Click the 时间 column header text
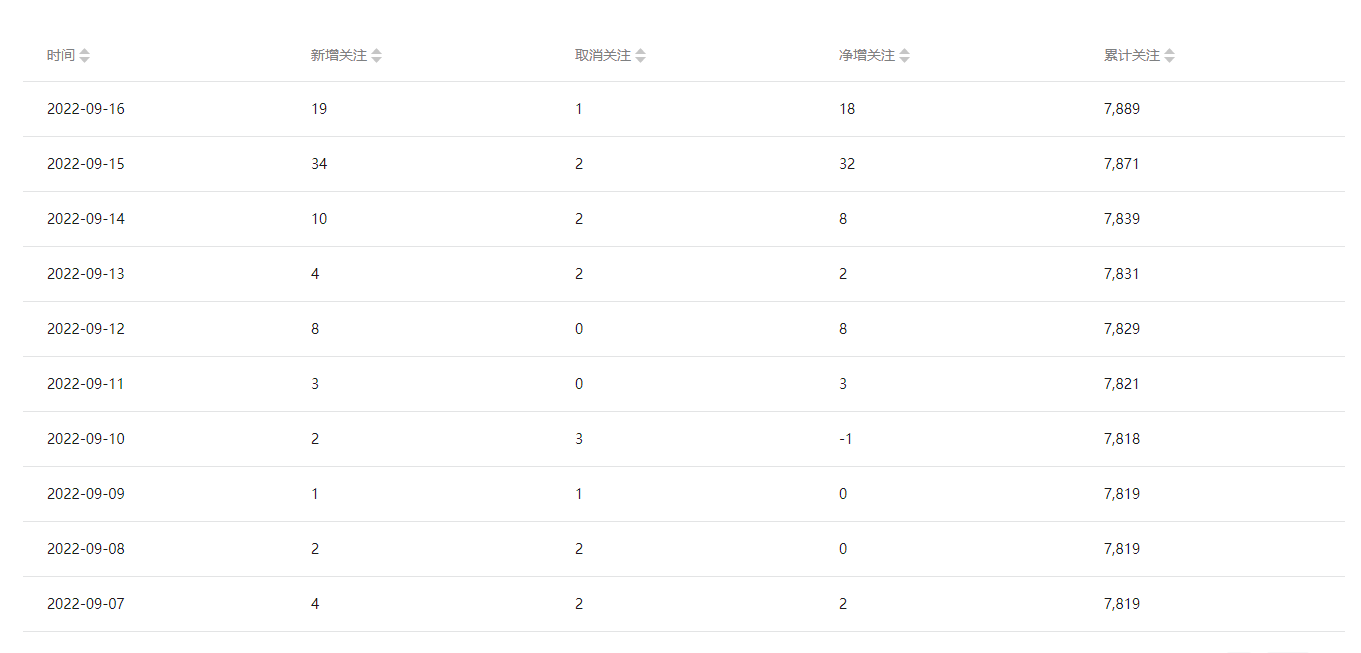This screenshot has width=1361, height=653. (x=60, y=56)
